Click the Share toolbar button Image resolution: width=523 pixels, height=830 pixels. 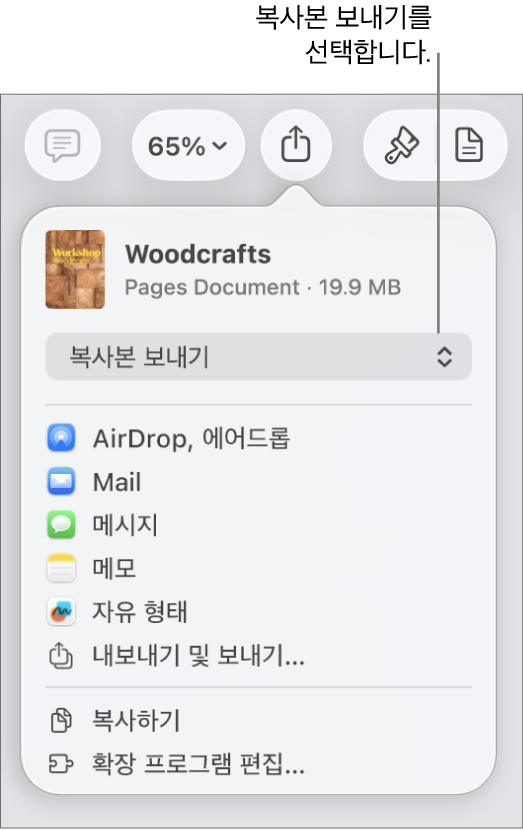tap(296, 146)
